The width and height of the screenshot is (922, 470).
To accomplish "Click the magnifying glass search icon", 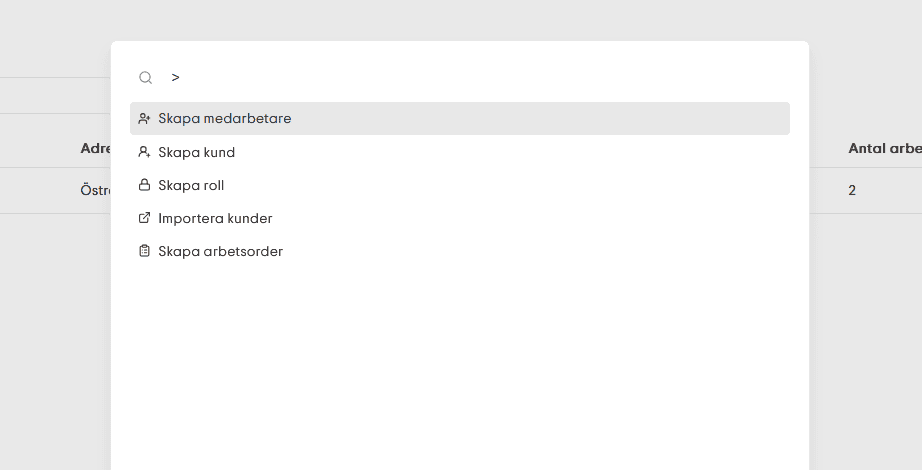I will pos(146,78).
